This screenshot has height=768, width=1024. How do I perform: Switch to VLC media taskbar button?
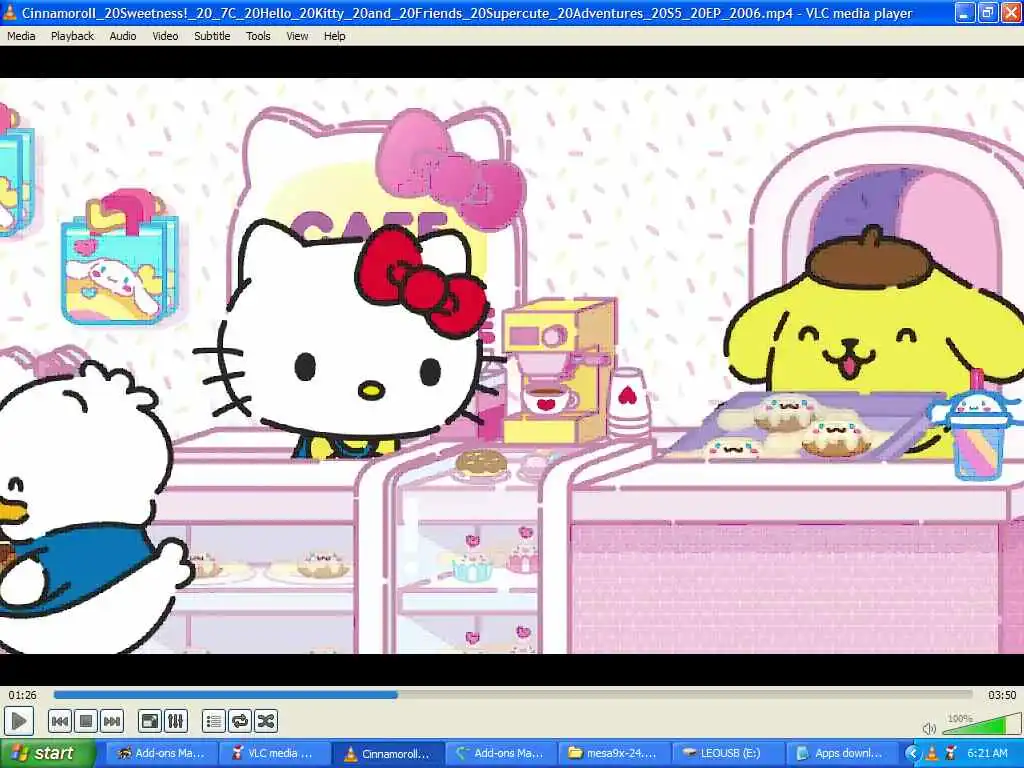pyautogui.click(x=274, y=754)
